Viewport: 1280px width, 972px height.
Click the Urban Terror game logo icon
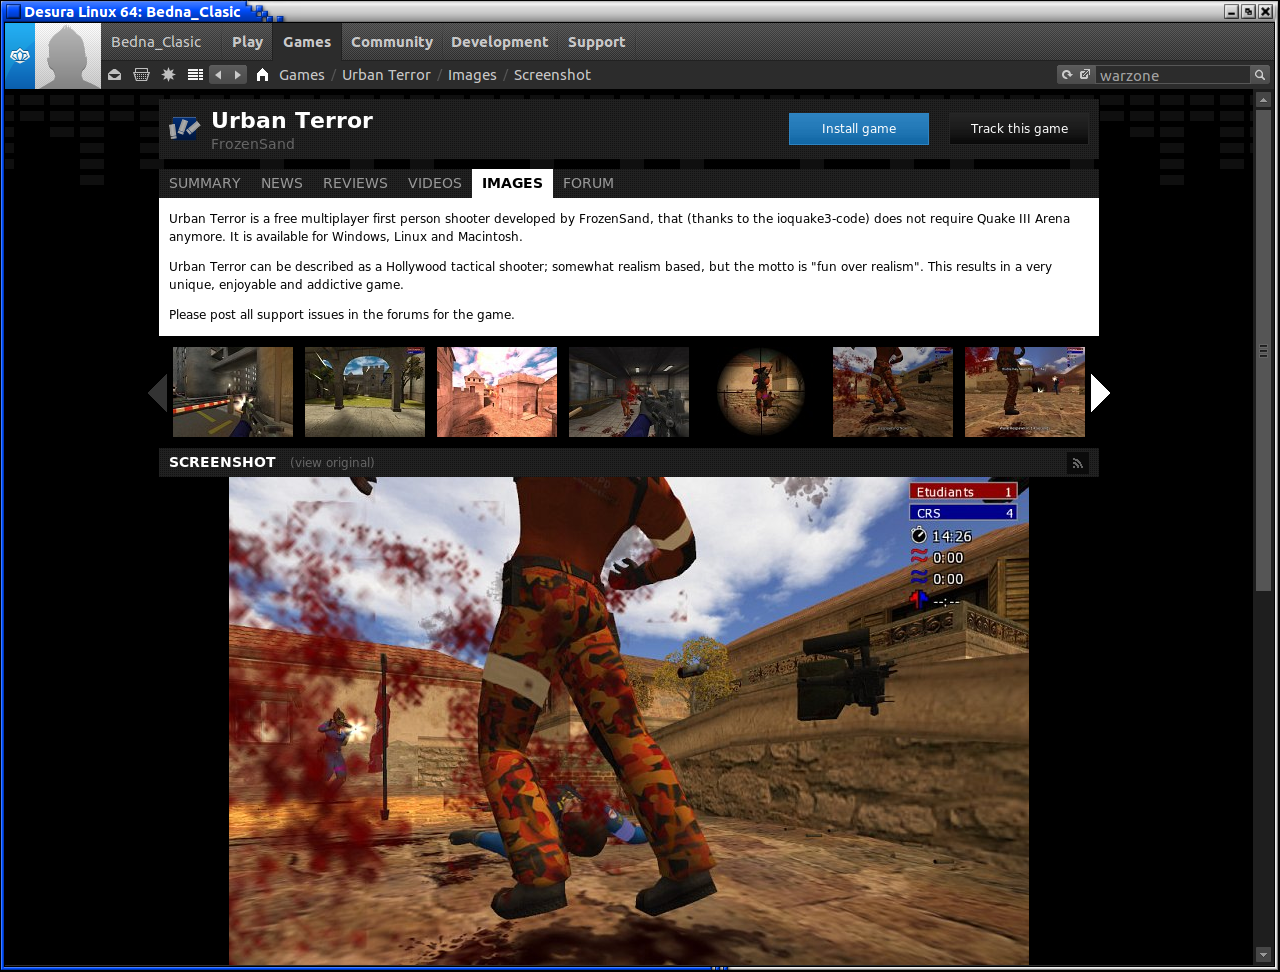coord(185,128)
